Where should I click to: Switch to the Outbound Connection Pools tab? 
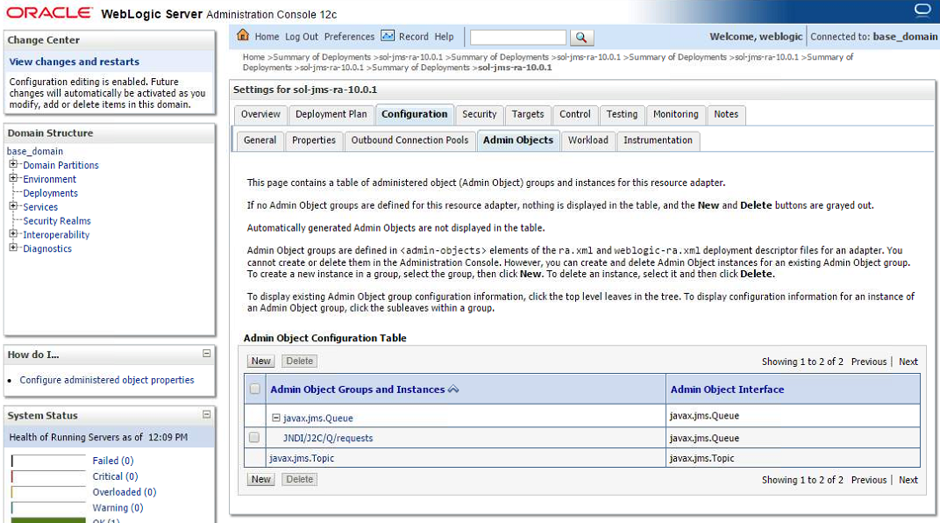pyautogui.click(x=409, y=140)
